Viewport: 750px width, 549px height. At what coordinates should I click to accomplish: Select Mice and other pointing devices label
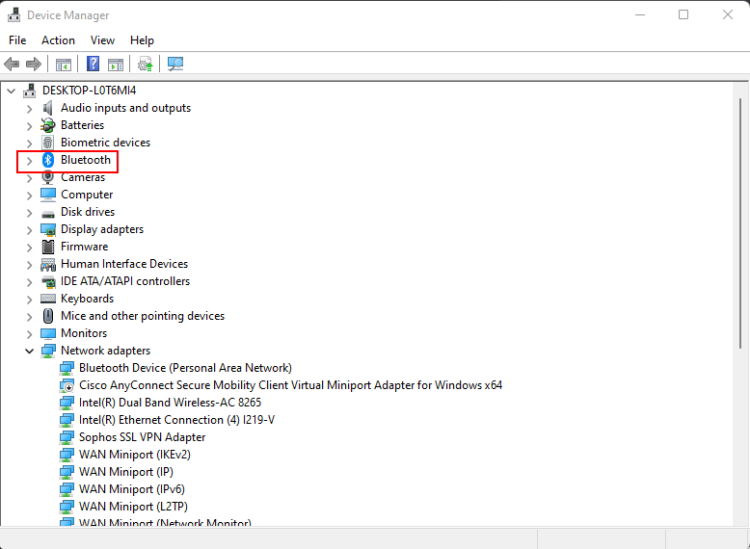[x=143, y=316]
